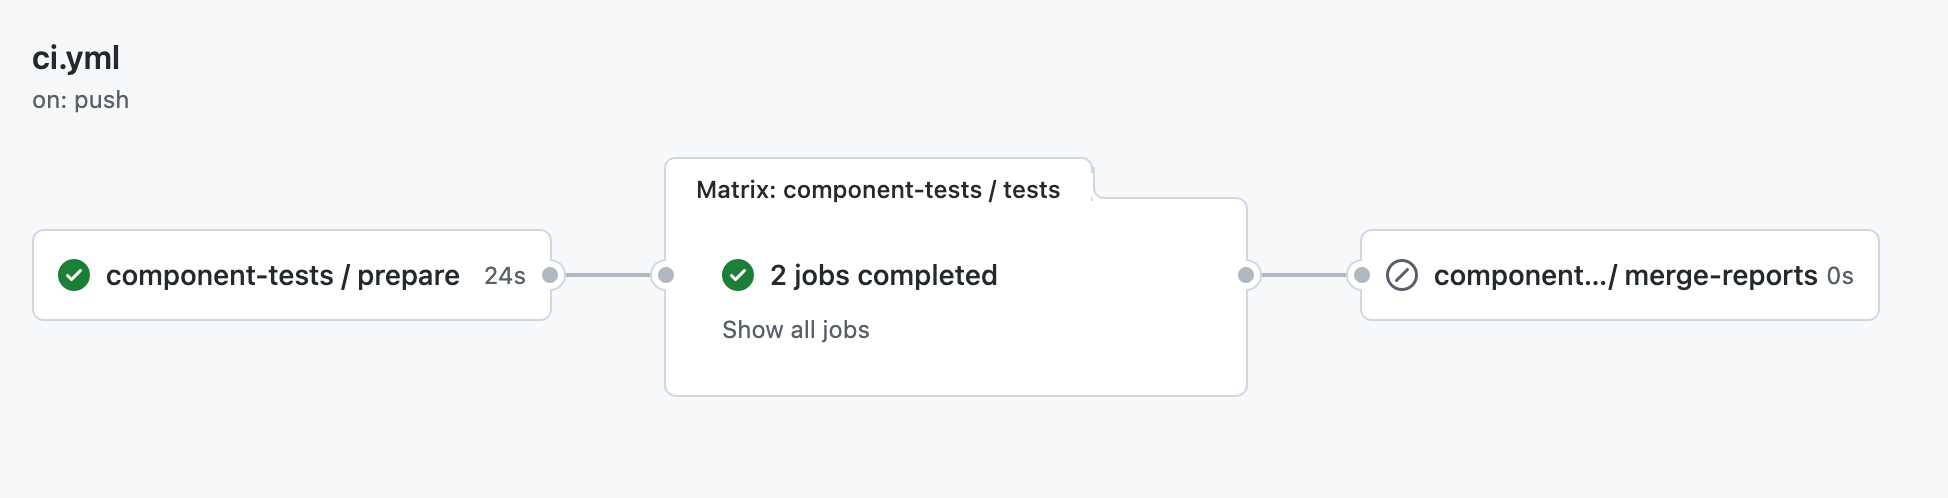Click the input connector dot on Matrix card
The width and height of the screenshot is (1948, 498).
(666, 275)
